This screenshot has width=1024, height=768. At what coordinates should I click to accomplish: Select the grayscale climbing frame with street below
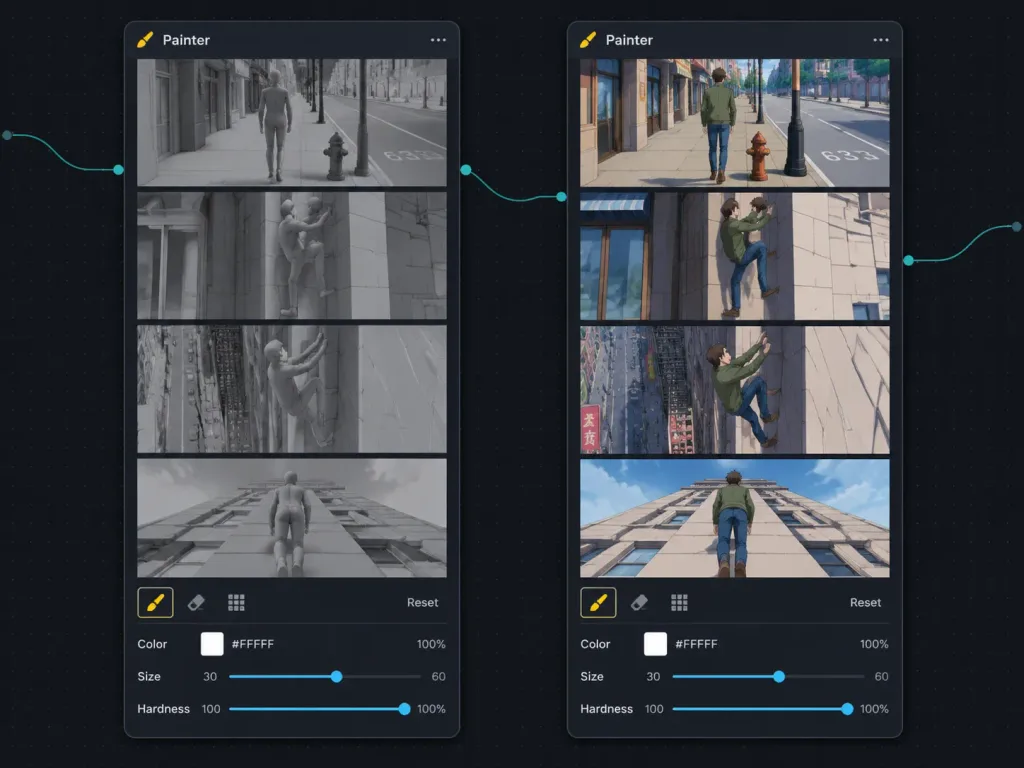(292, 389)
